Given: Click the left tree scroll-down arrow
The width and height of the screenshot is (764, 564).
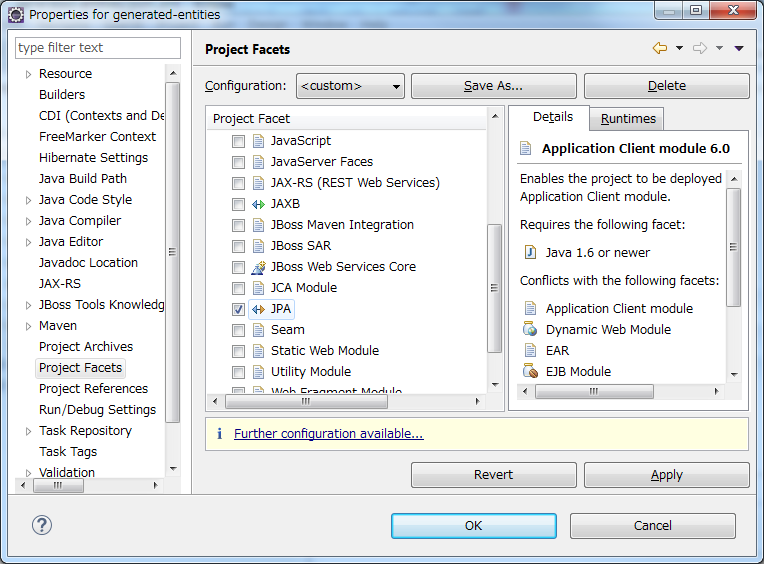Looking at the screenshot, I should [173, 469].
